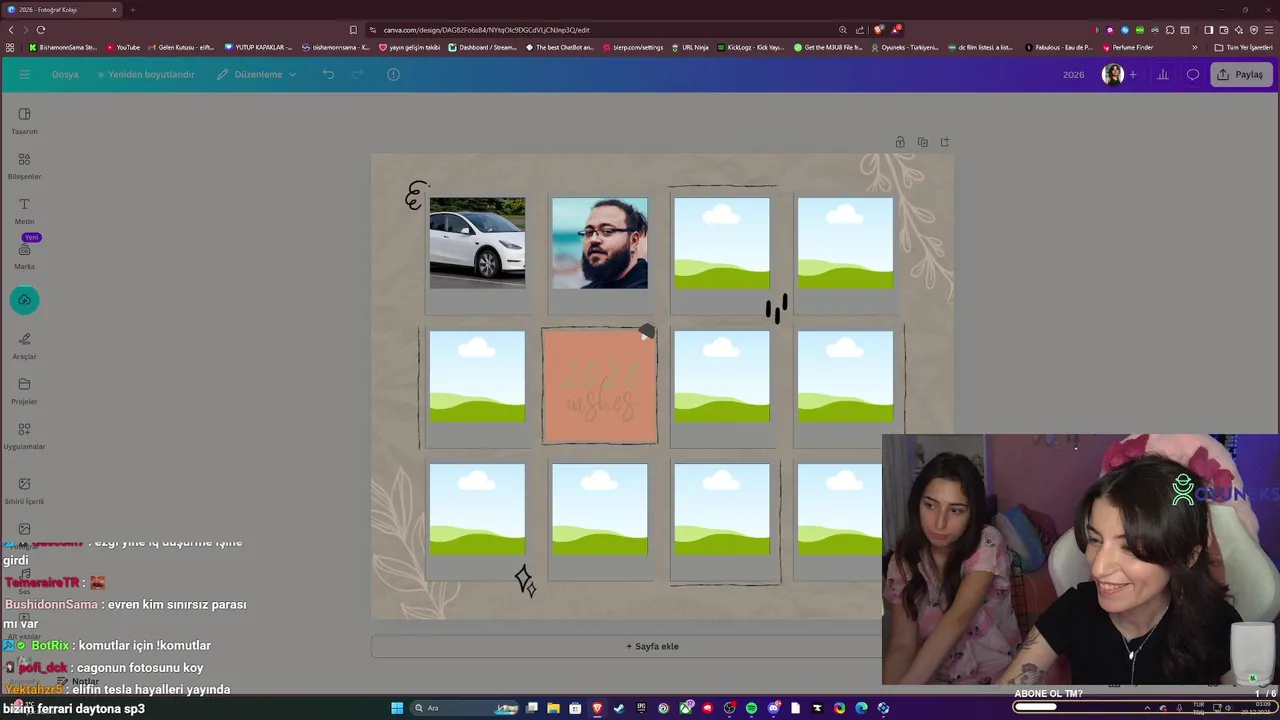The height and width of the screenshot is (720, 1280).
Task: Click the 2026 design title field
Action: 1073,74
